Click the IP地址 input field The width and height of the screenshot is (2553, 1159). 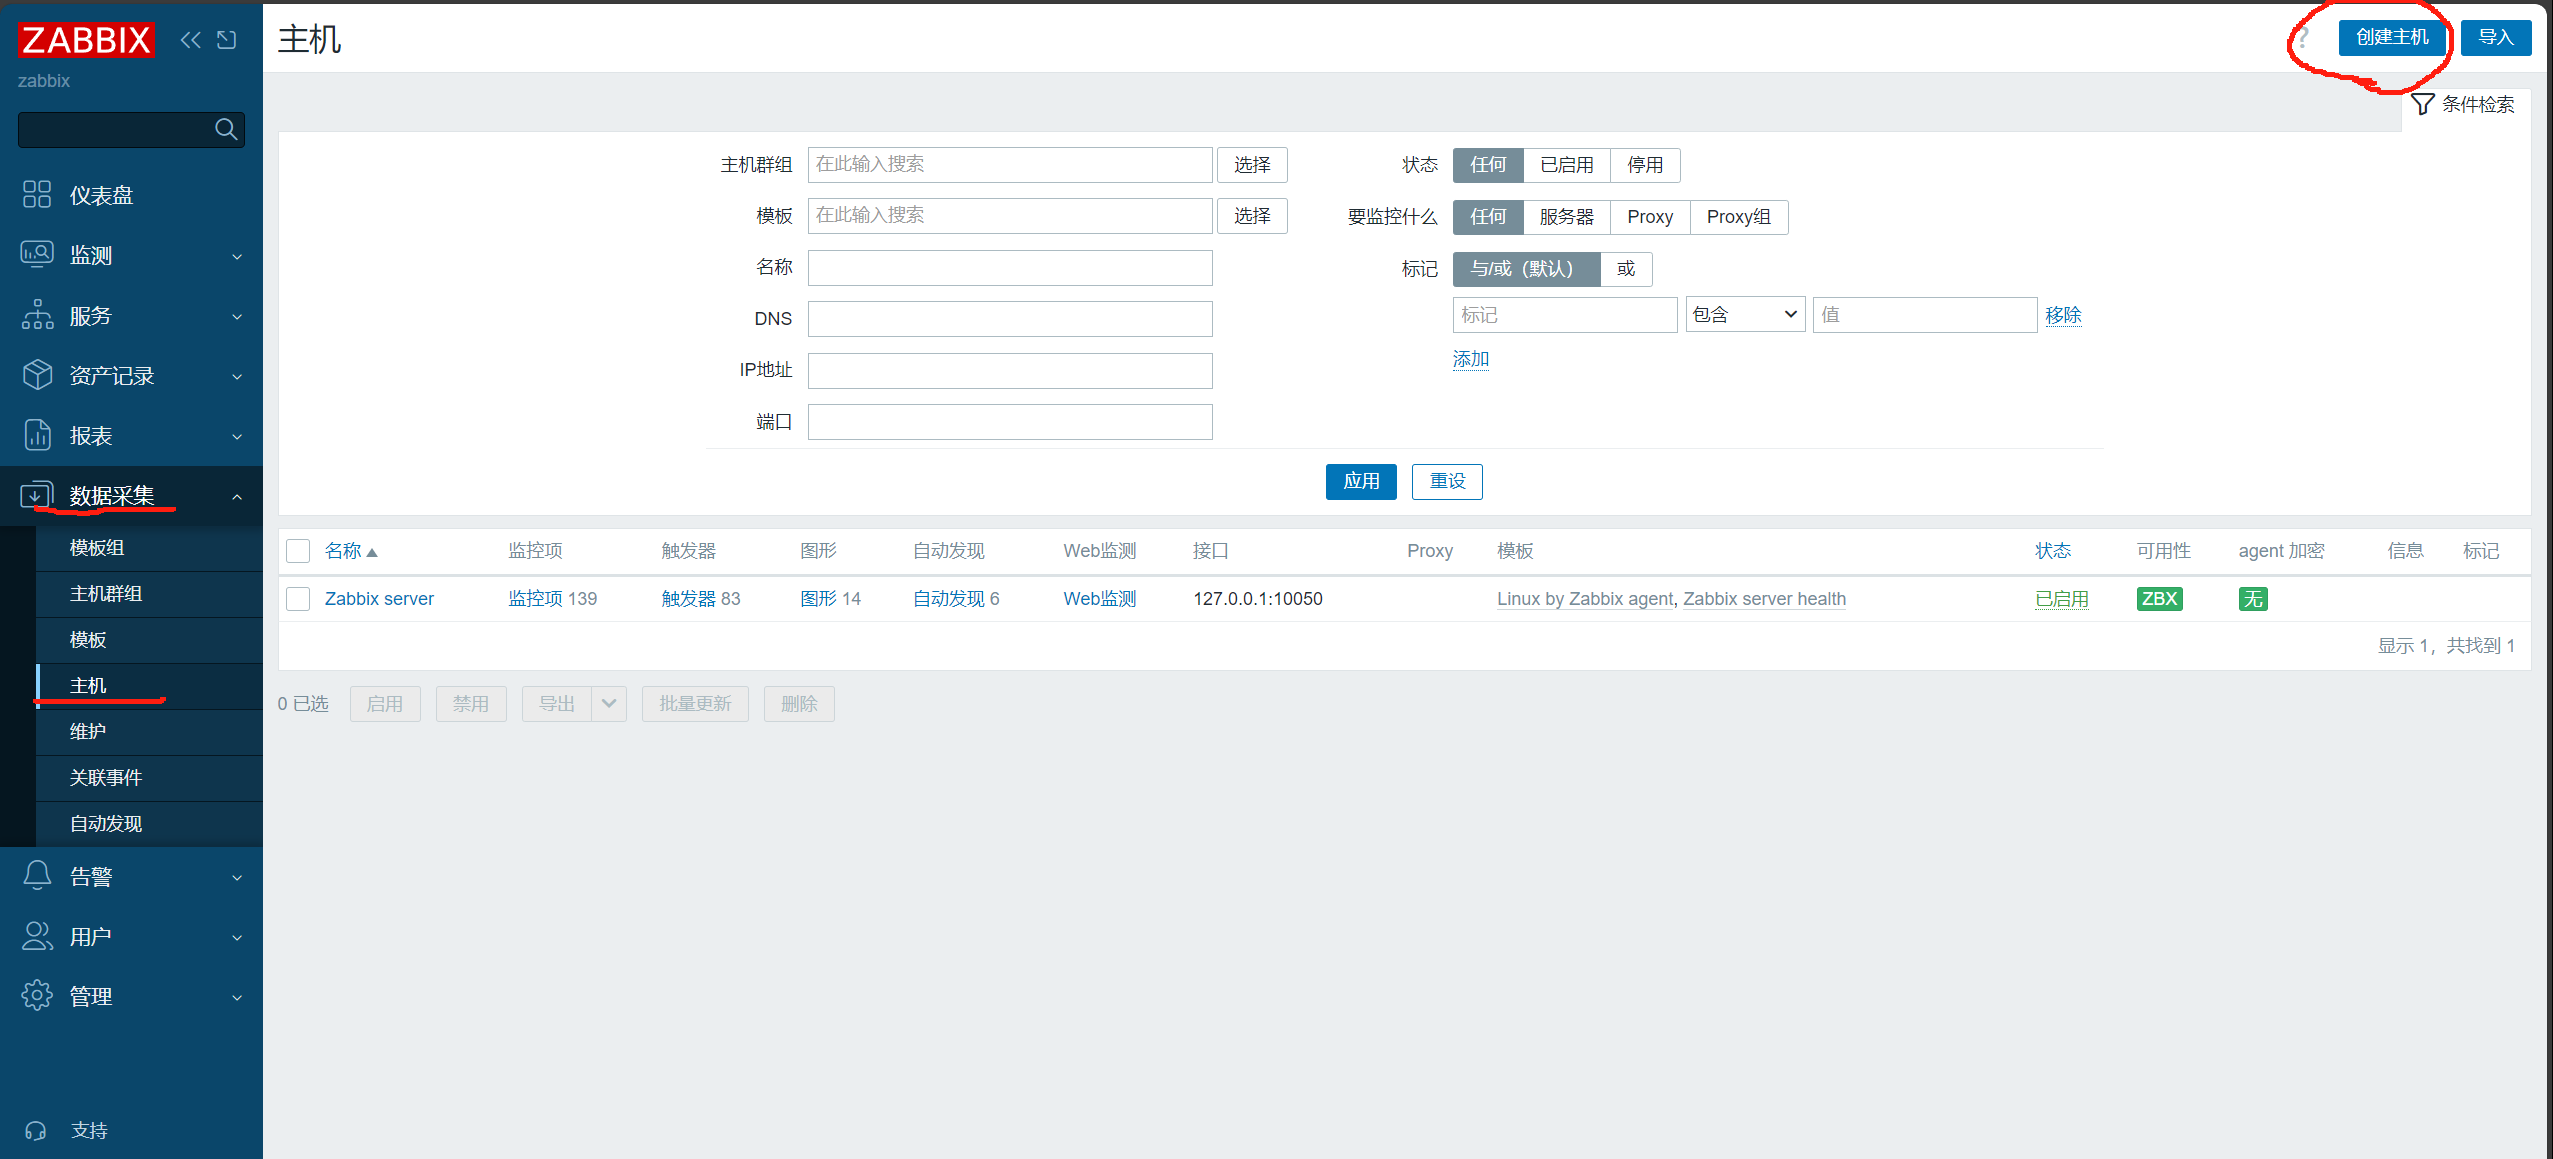[1010, 371]
